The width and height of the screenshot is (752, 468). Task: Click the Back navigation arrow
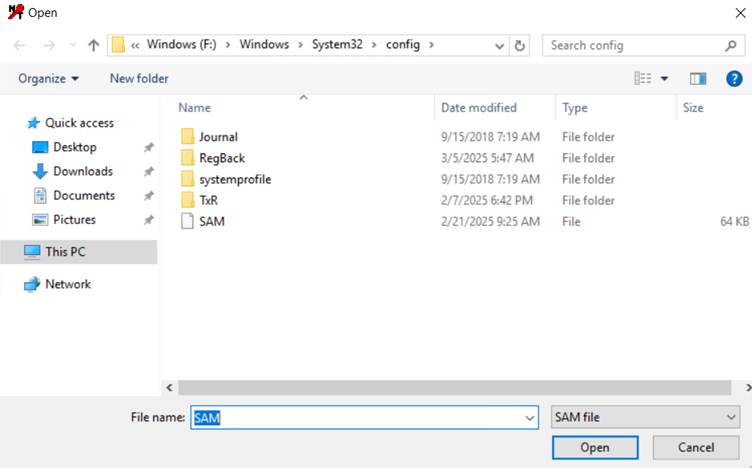click(19, 46)
